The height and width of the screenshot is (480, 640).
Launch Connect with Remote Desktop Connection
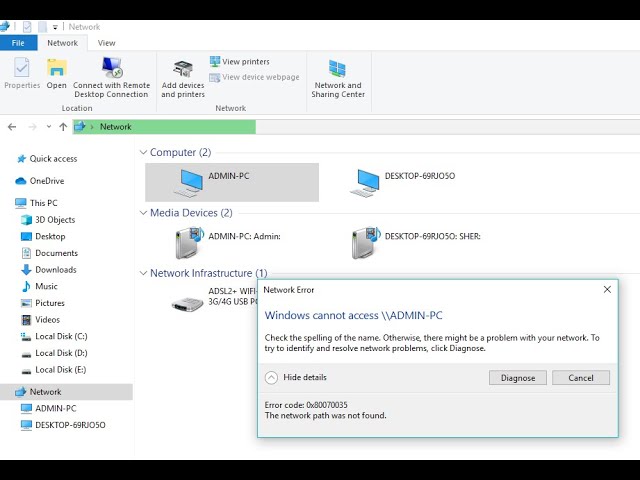click(111, 77)
